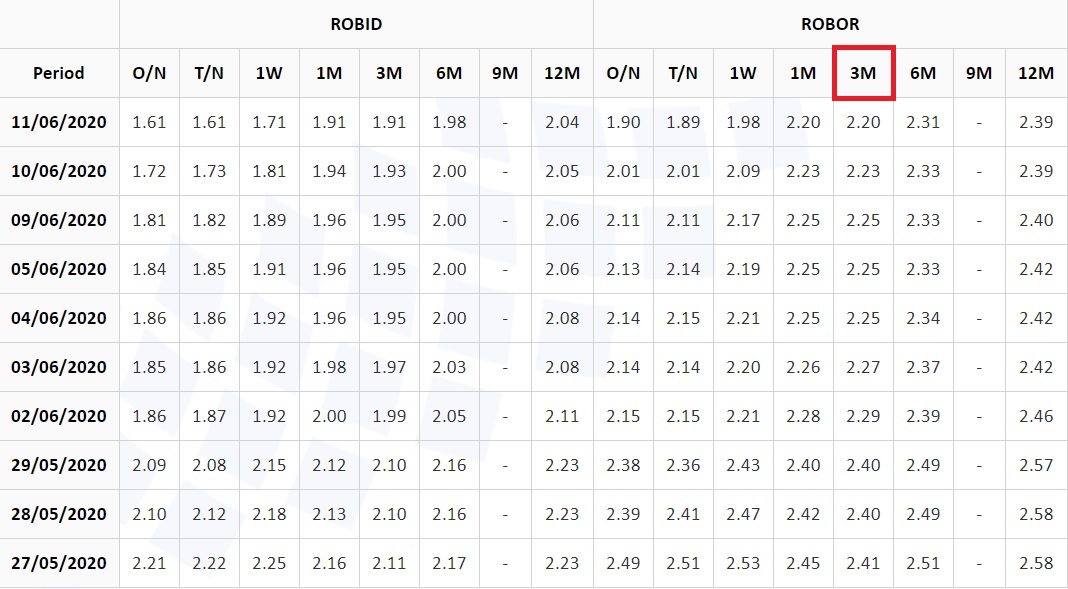Click the ROBOR 12M column header

click(1036, 73)
